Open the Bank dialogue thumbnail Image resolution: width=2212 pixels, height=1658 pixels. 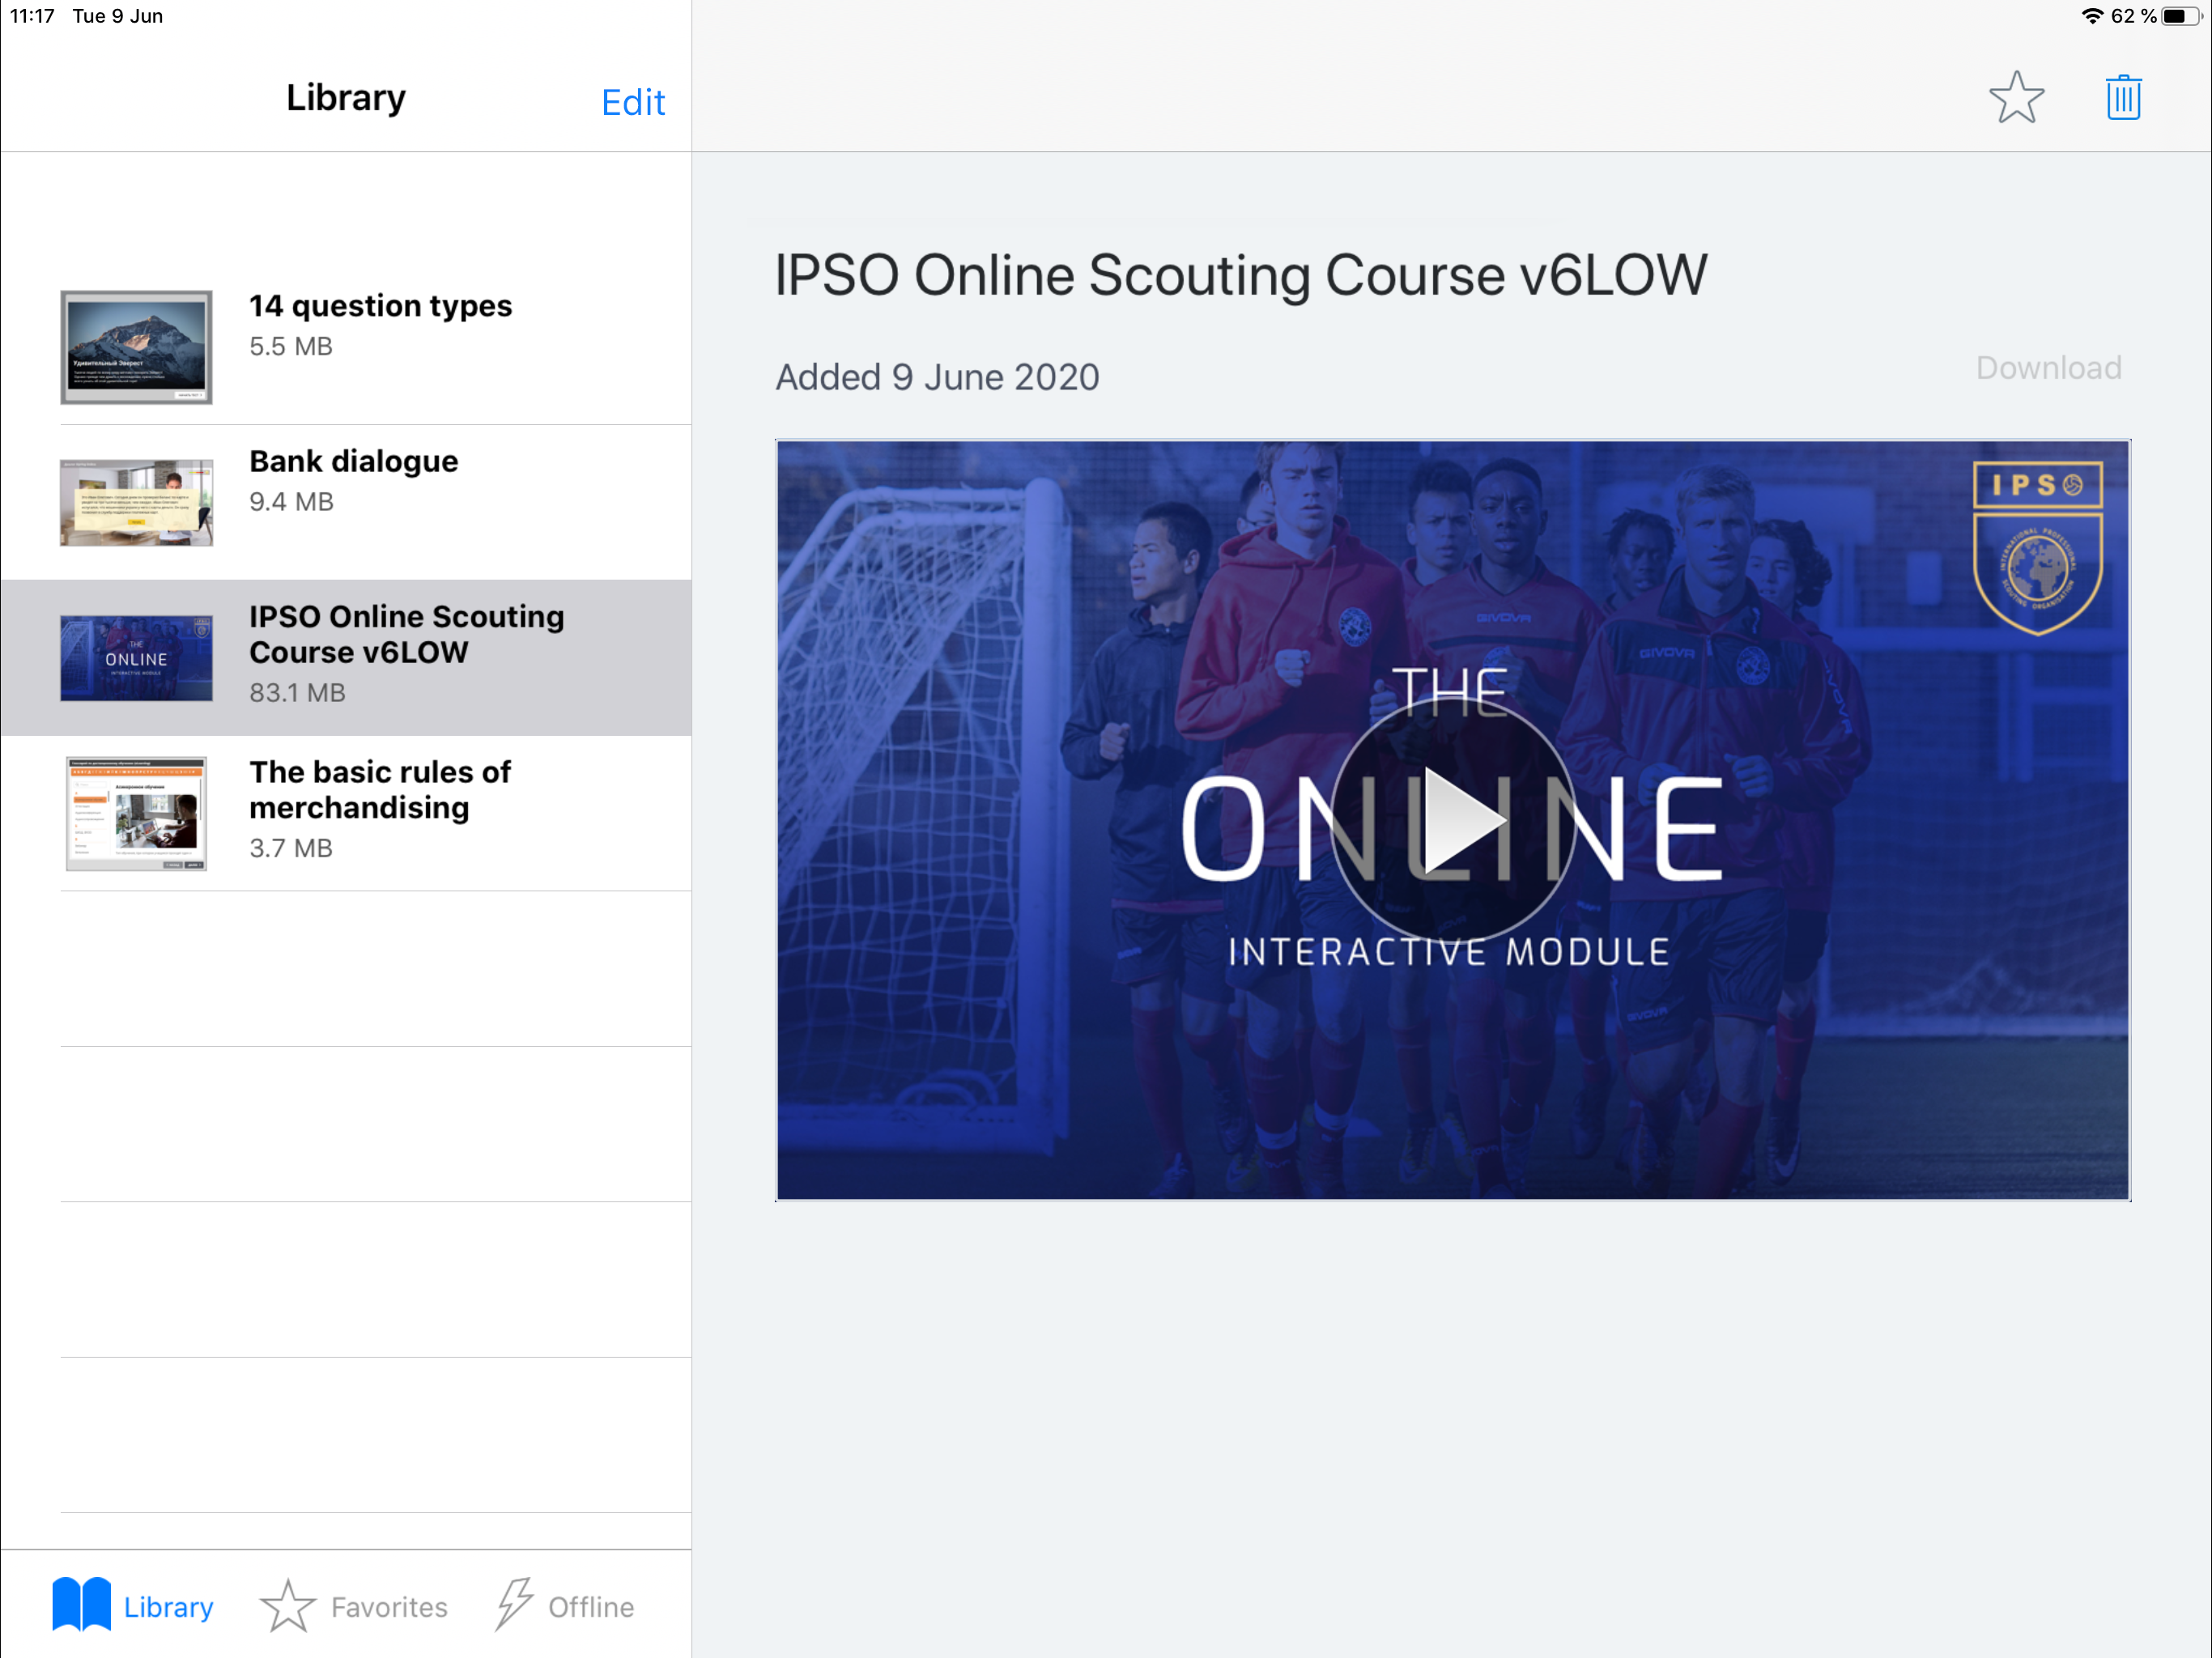coord(136,502)
